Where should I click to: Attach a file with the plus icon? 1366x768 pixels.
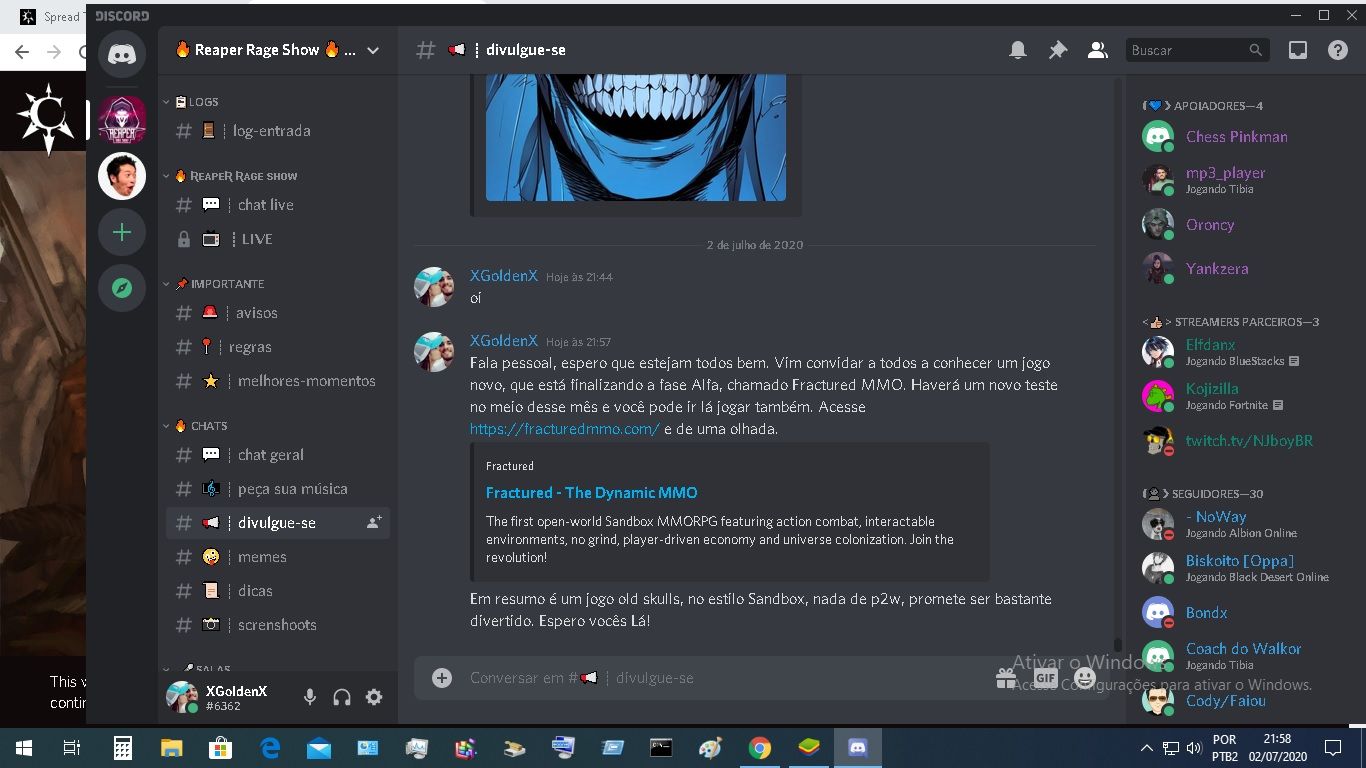(x=442, y=678)
